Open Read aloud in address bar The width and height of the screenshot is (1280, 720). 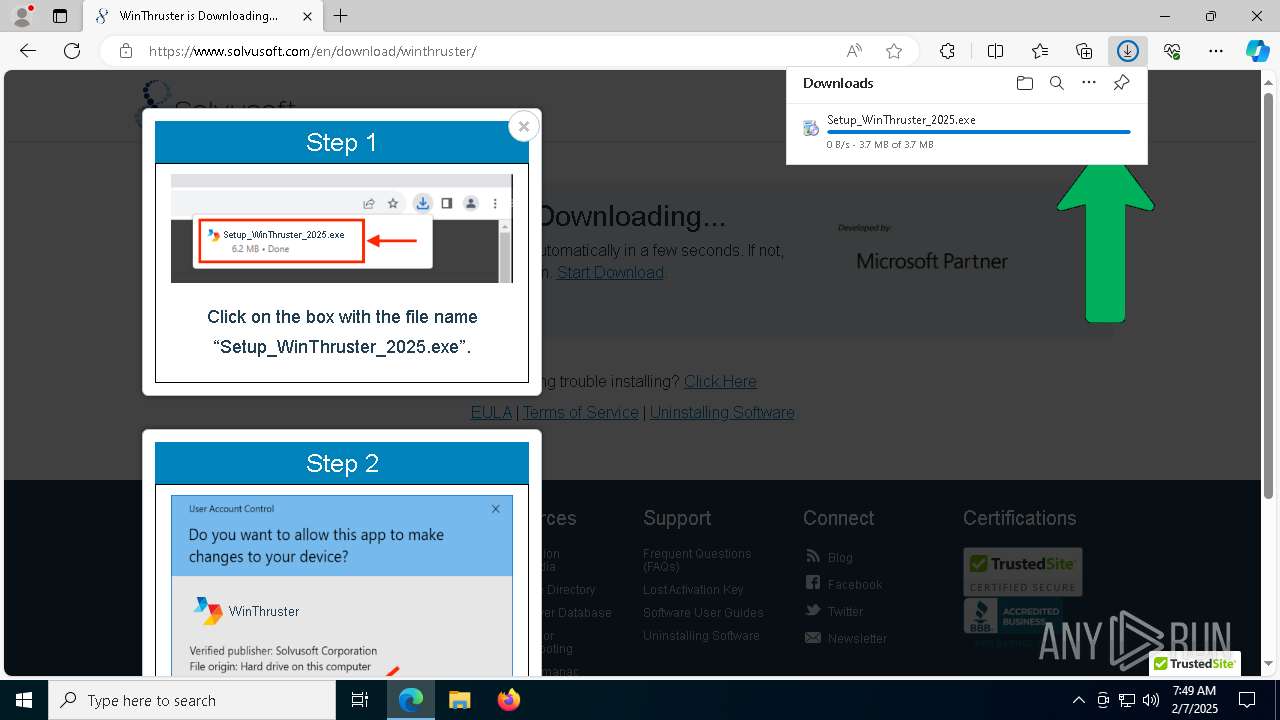tap(854, 51)
